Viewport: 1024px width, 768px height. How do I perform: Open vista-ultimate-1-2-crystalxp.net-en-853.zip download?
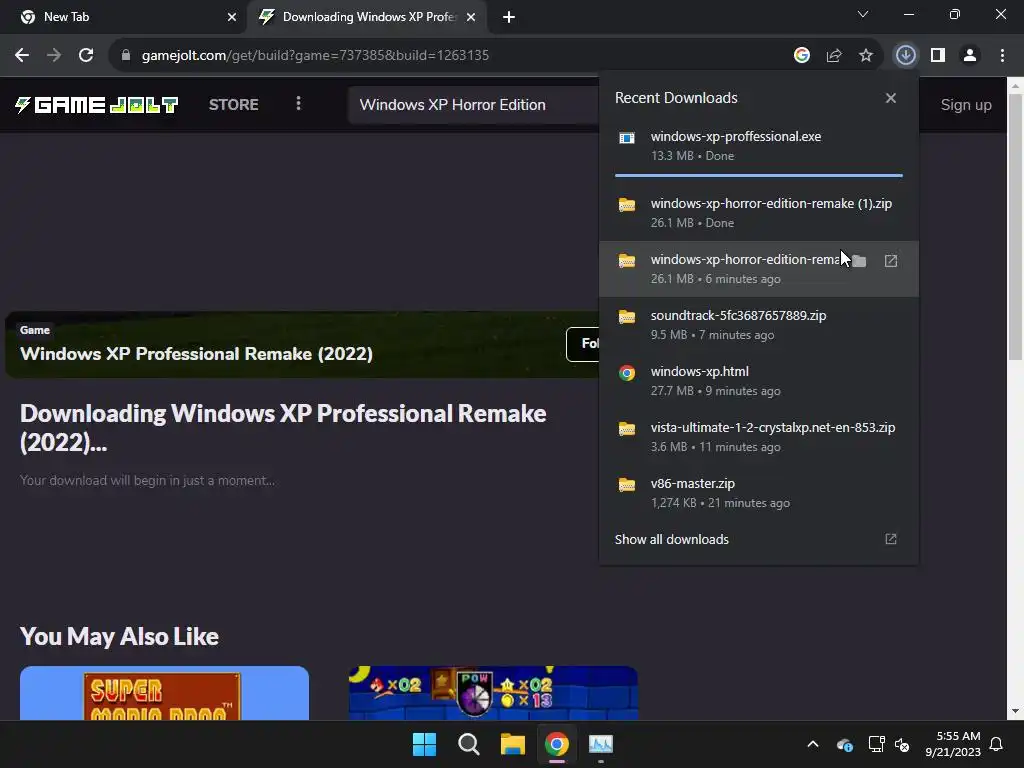pyautogui.click(x=759, y=437)
